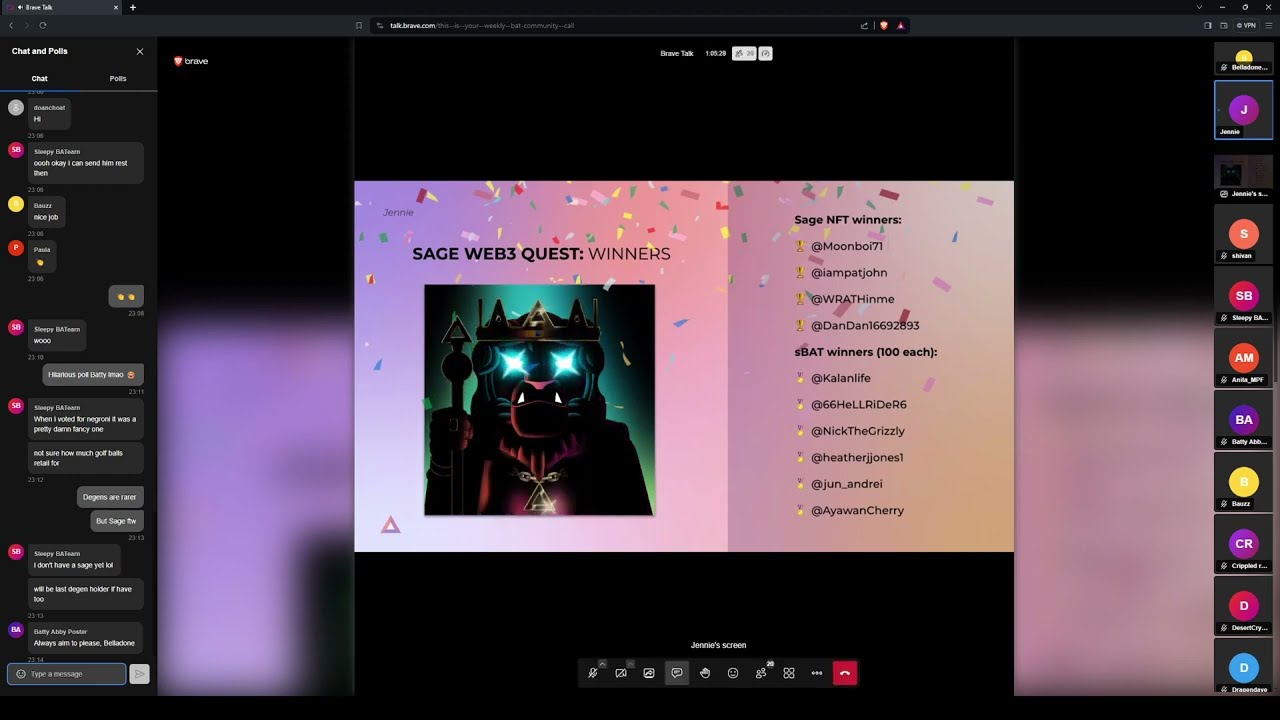Click the Brave logo in header

point(191,61)
